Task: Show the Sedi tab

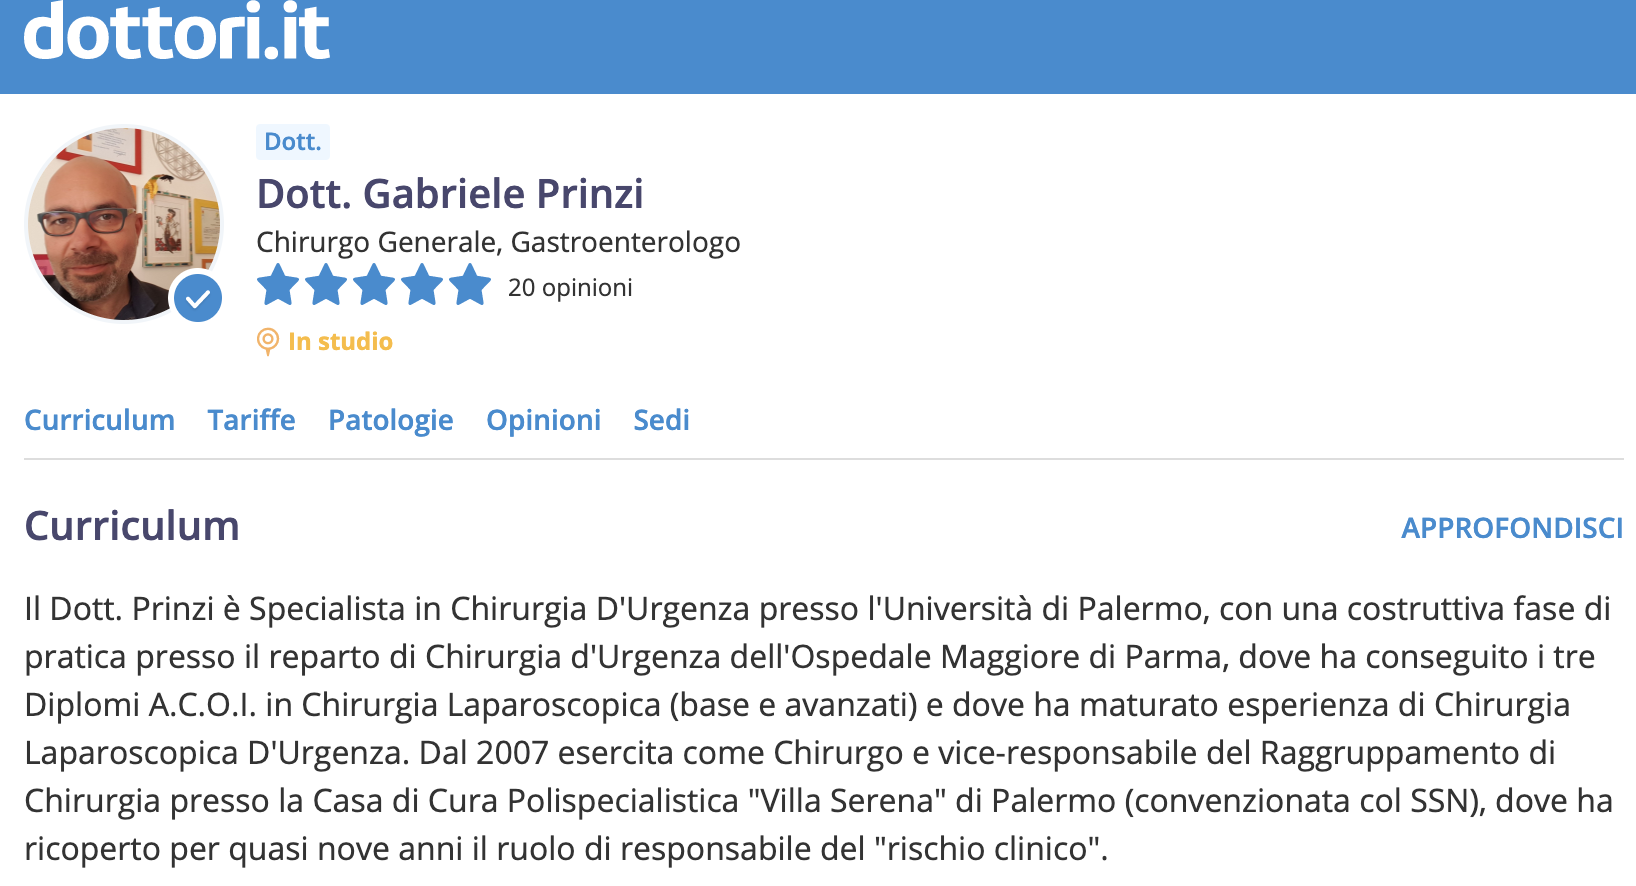Action: tap(662, 420)
